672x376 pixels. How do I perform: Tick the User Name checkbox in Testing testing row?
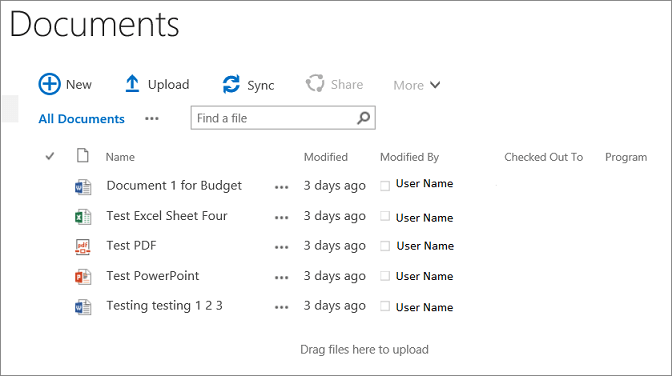[x=385, y=306]
